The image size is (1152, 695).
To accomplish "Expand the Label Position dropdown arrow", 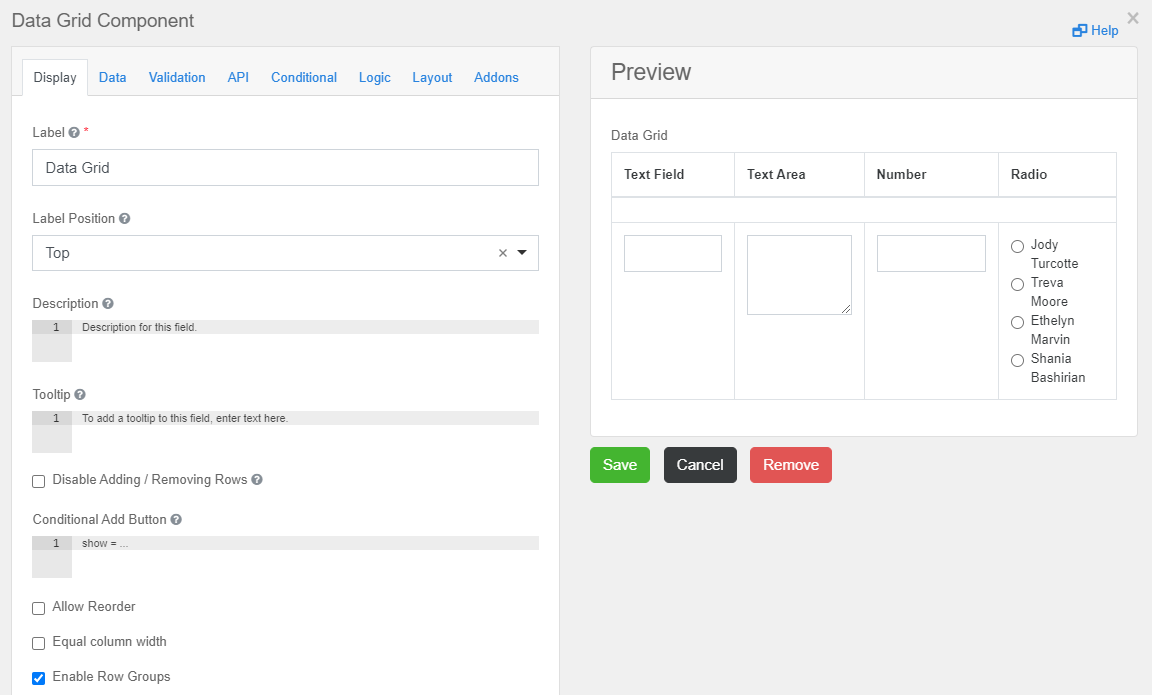I will click(522, 253).
